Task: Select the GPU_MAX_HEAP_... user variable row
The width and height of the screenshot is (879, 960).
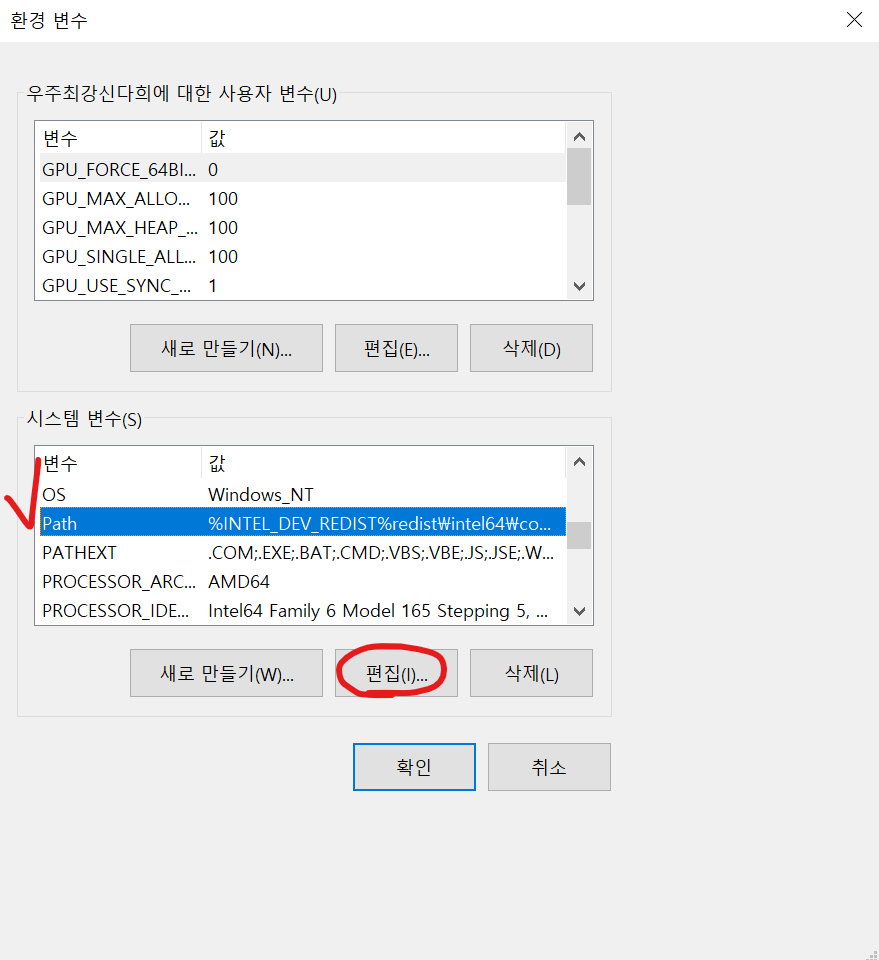Action: point(302,227)
